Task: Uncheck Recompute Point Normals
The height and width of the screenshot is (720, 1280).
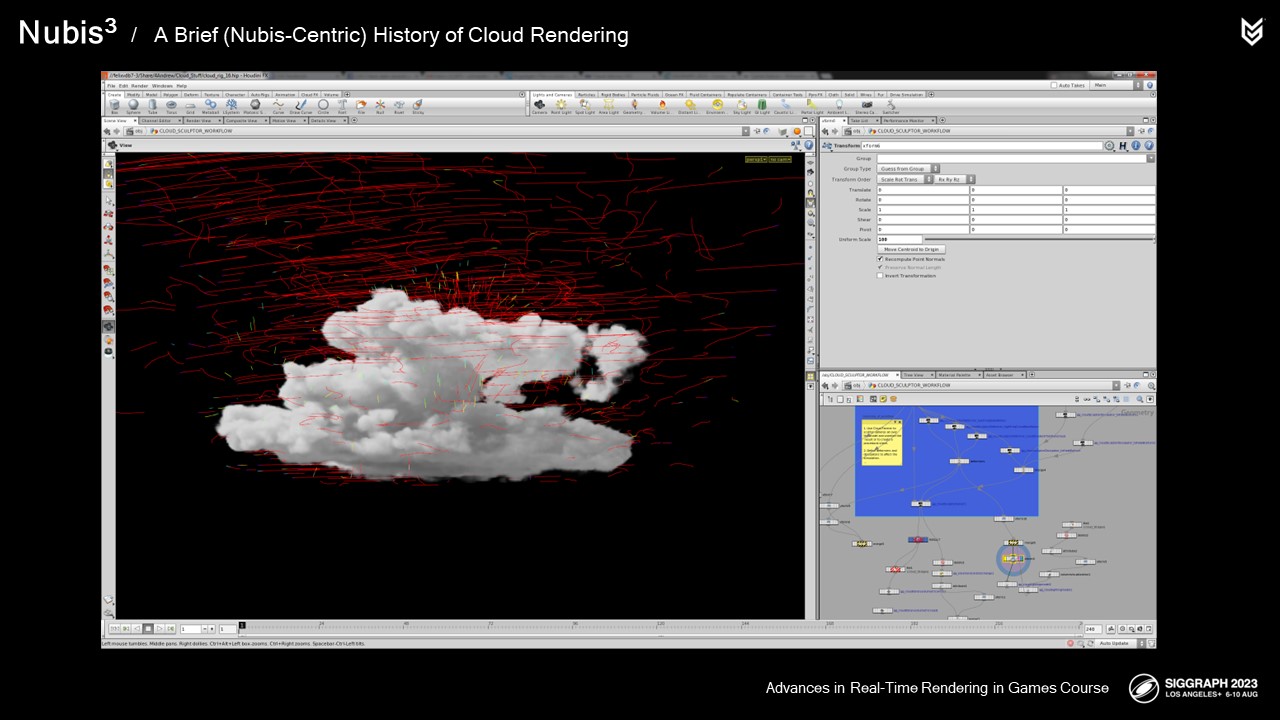Action: (880, 259)
